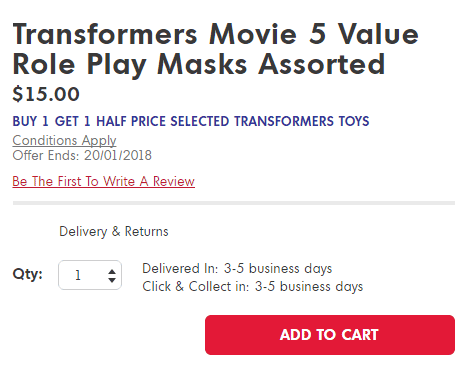Click the word Review in the review link
Viewport: 467px width, 365px height.
coord(174,181)
